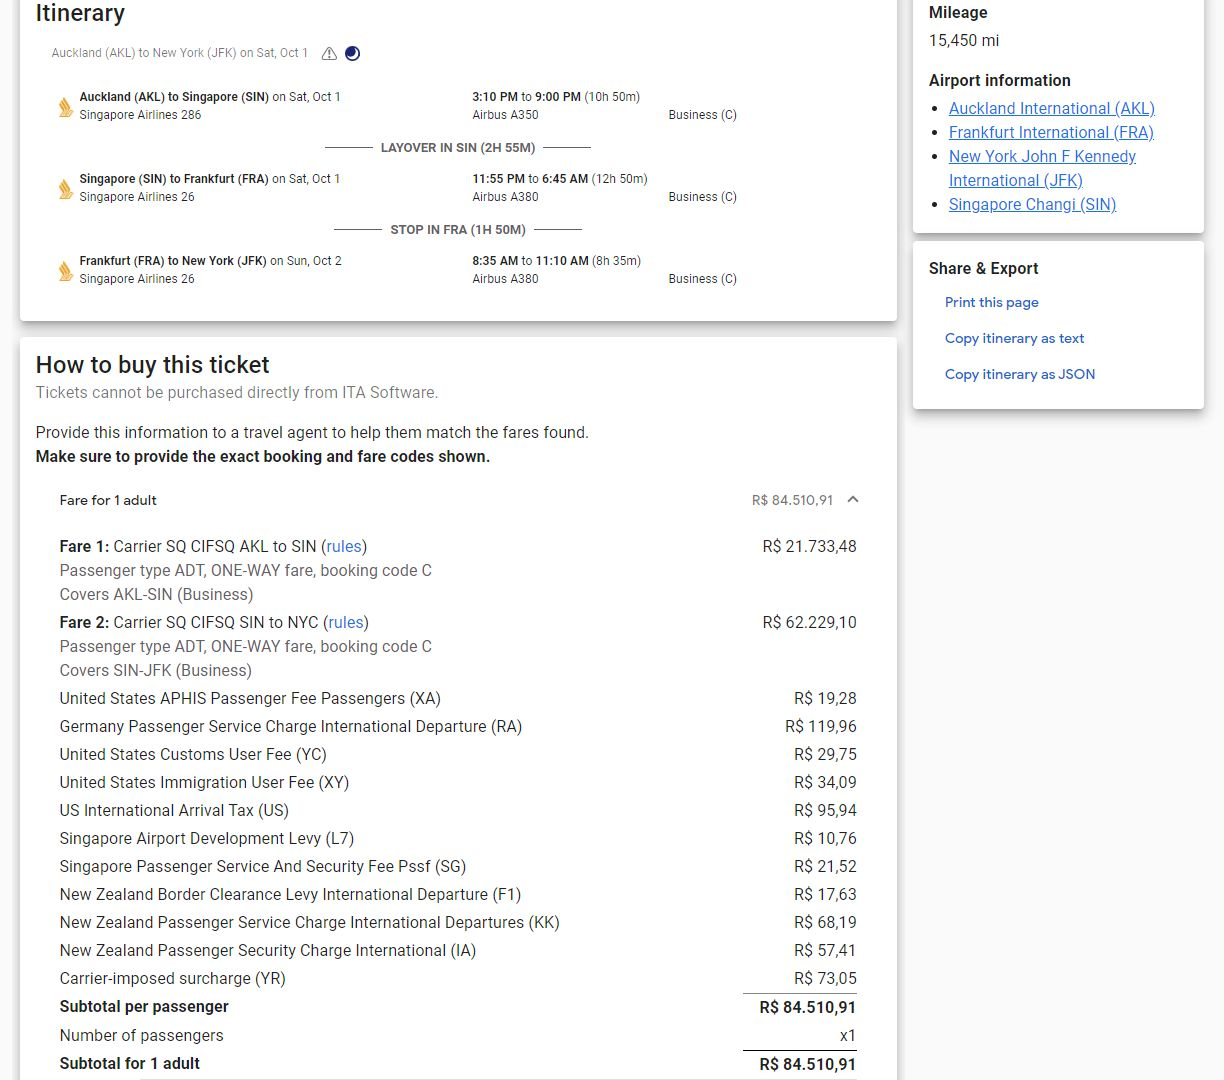Click United States Customs User Fee (YC) row
The image size is (1224, 1080).
tap(458, 754)
